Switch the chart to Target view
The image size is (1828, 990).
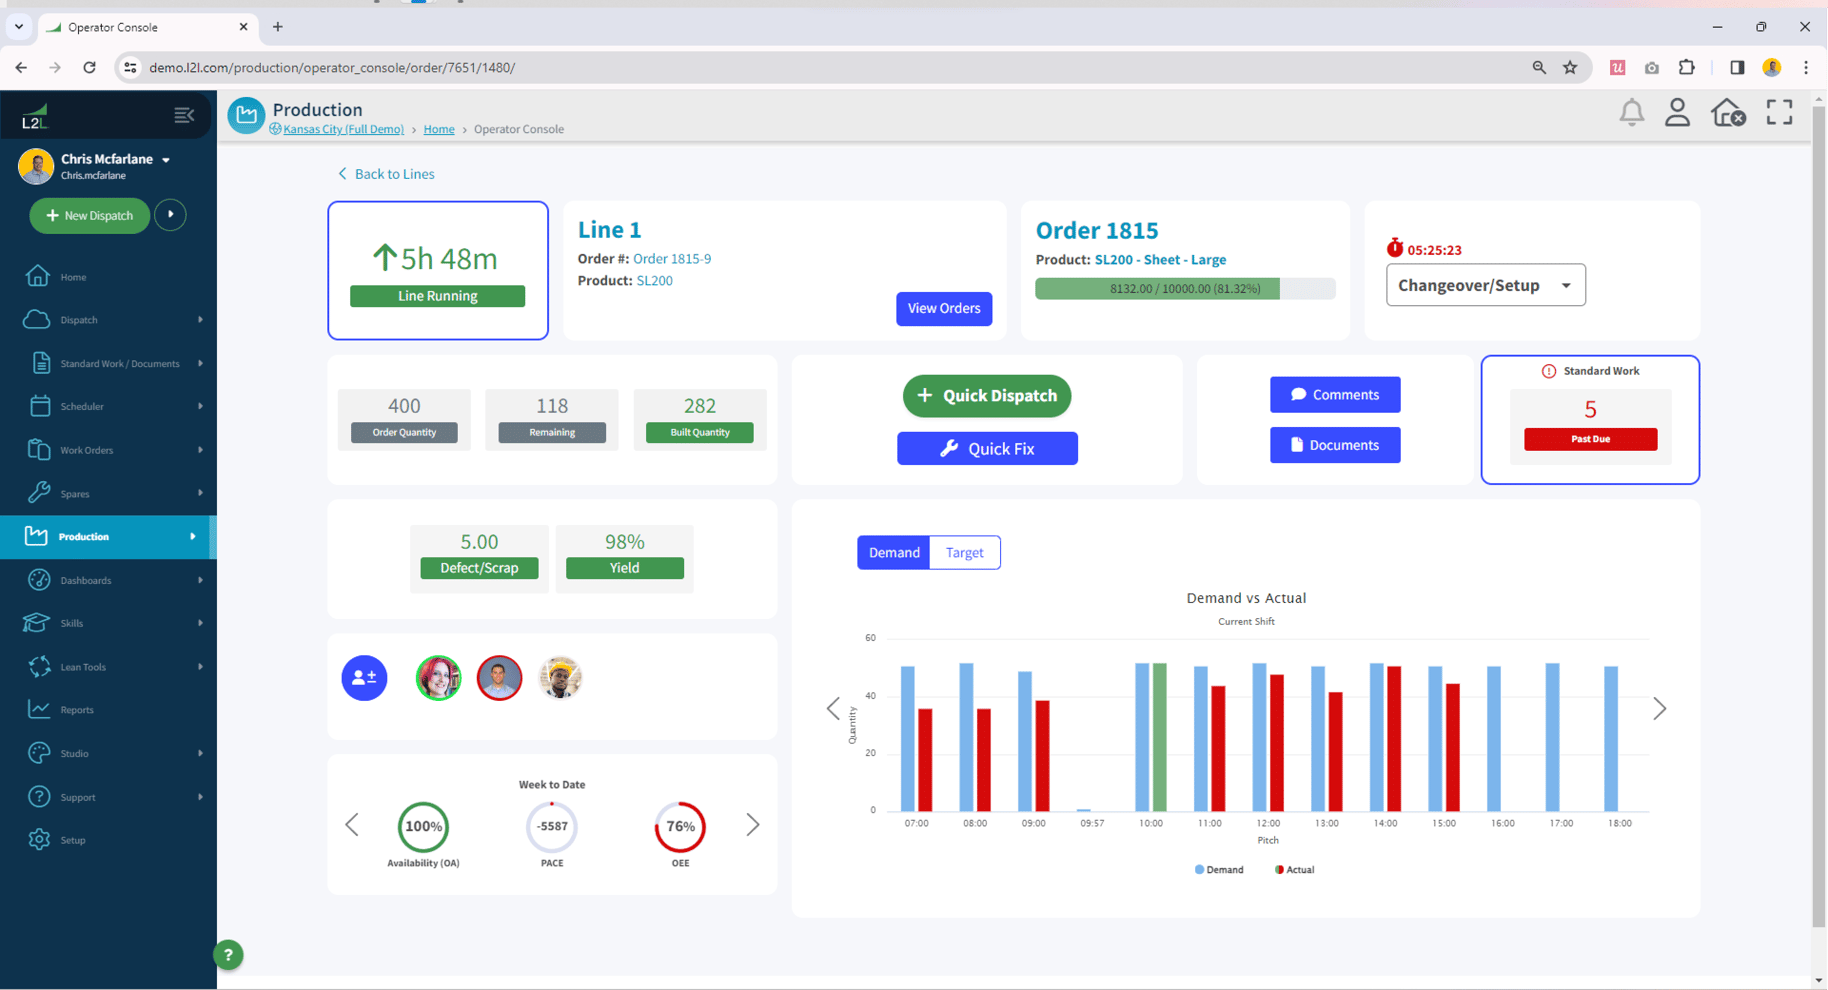tap(964, 552)
